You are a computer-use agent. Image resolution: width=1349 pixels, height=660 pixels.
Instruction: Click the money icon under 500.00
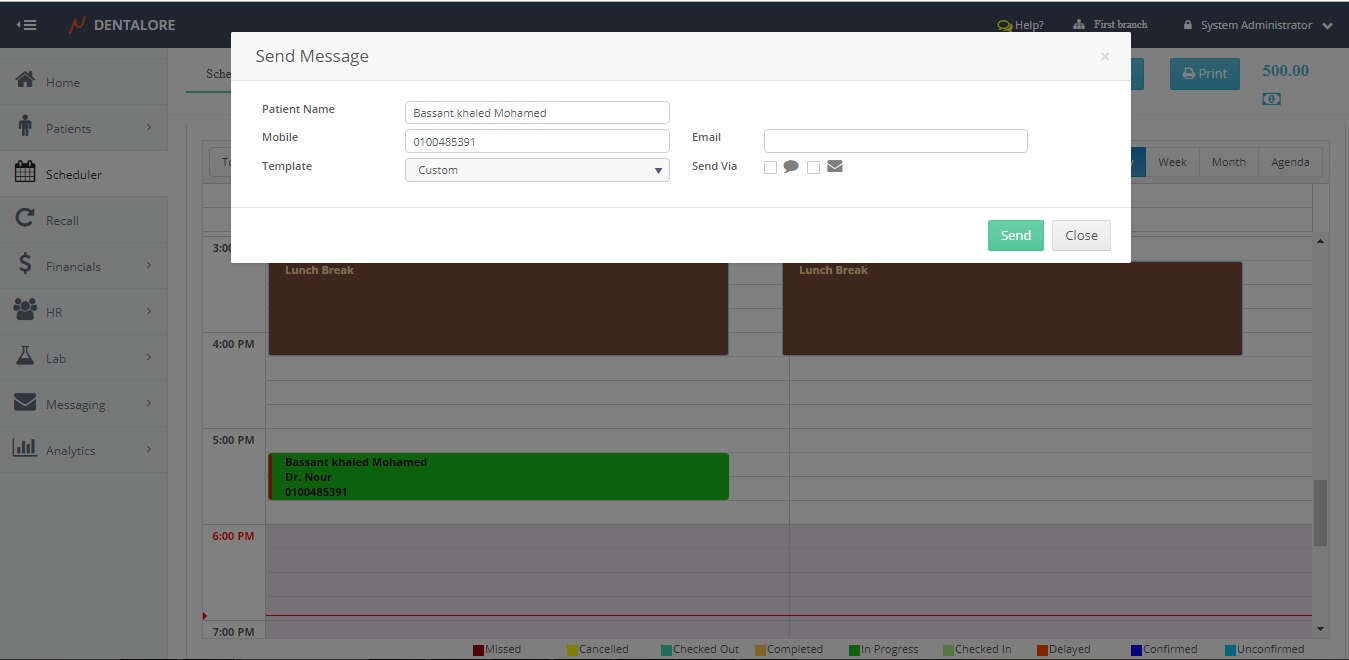tap(1271, 99)
